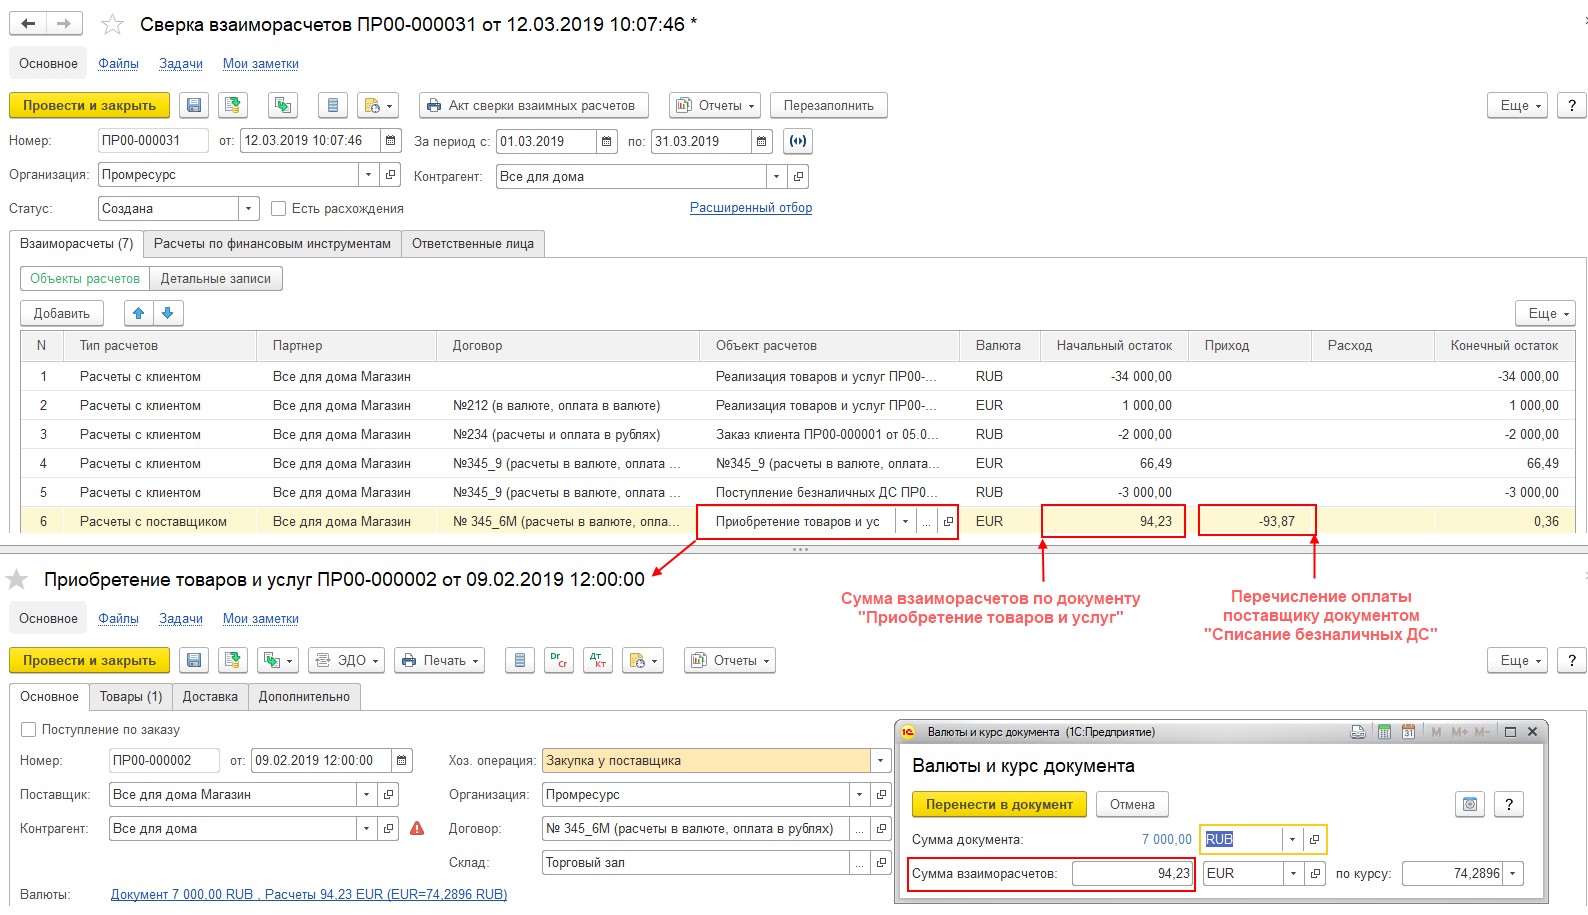
Task: Click the favorites star next to Сверка взаиморасчетов title
Action: [113, 24]
